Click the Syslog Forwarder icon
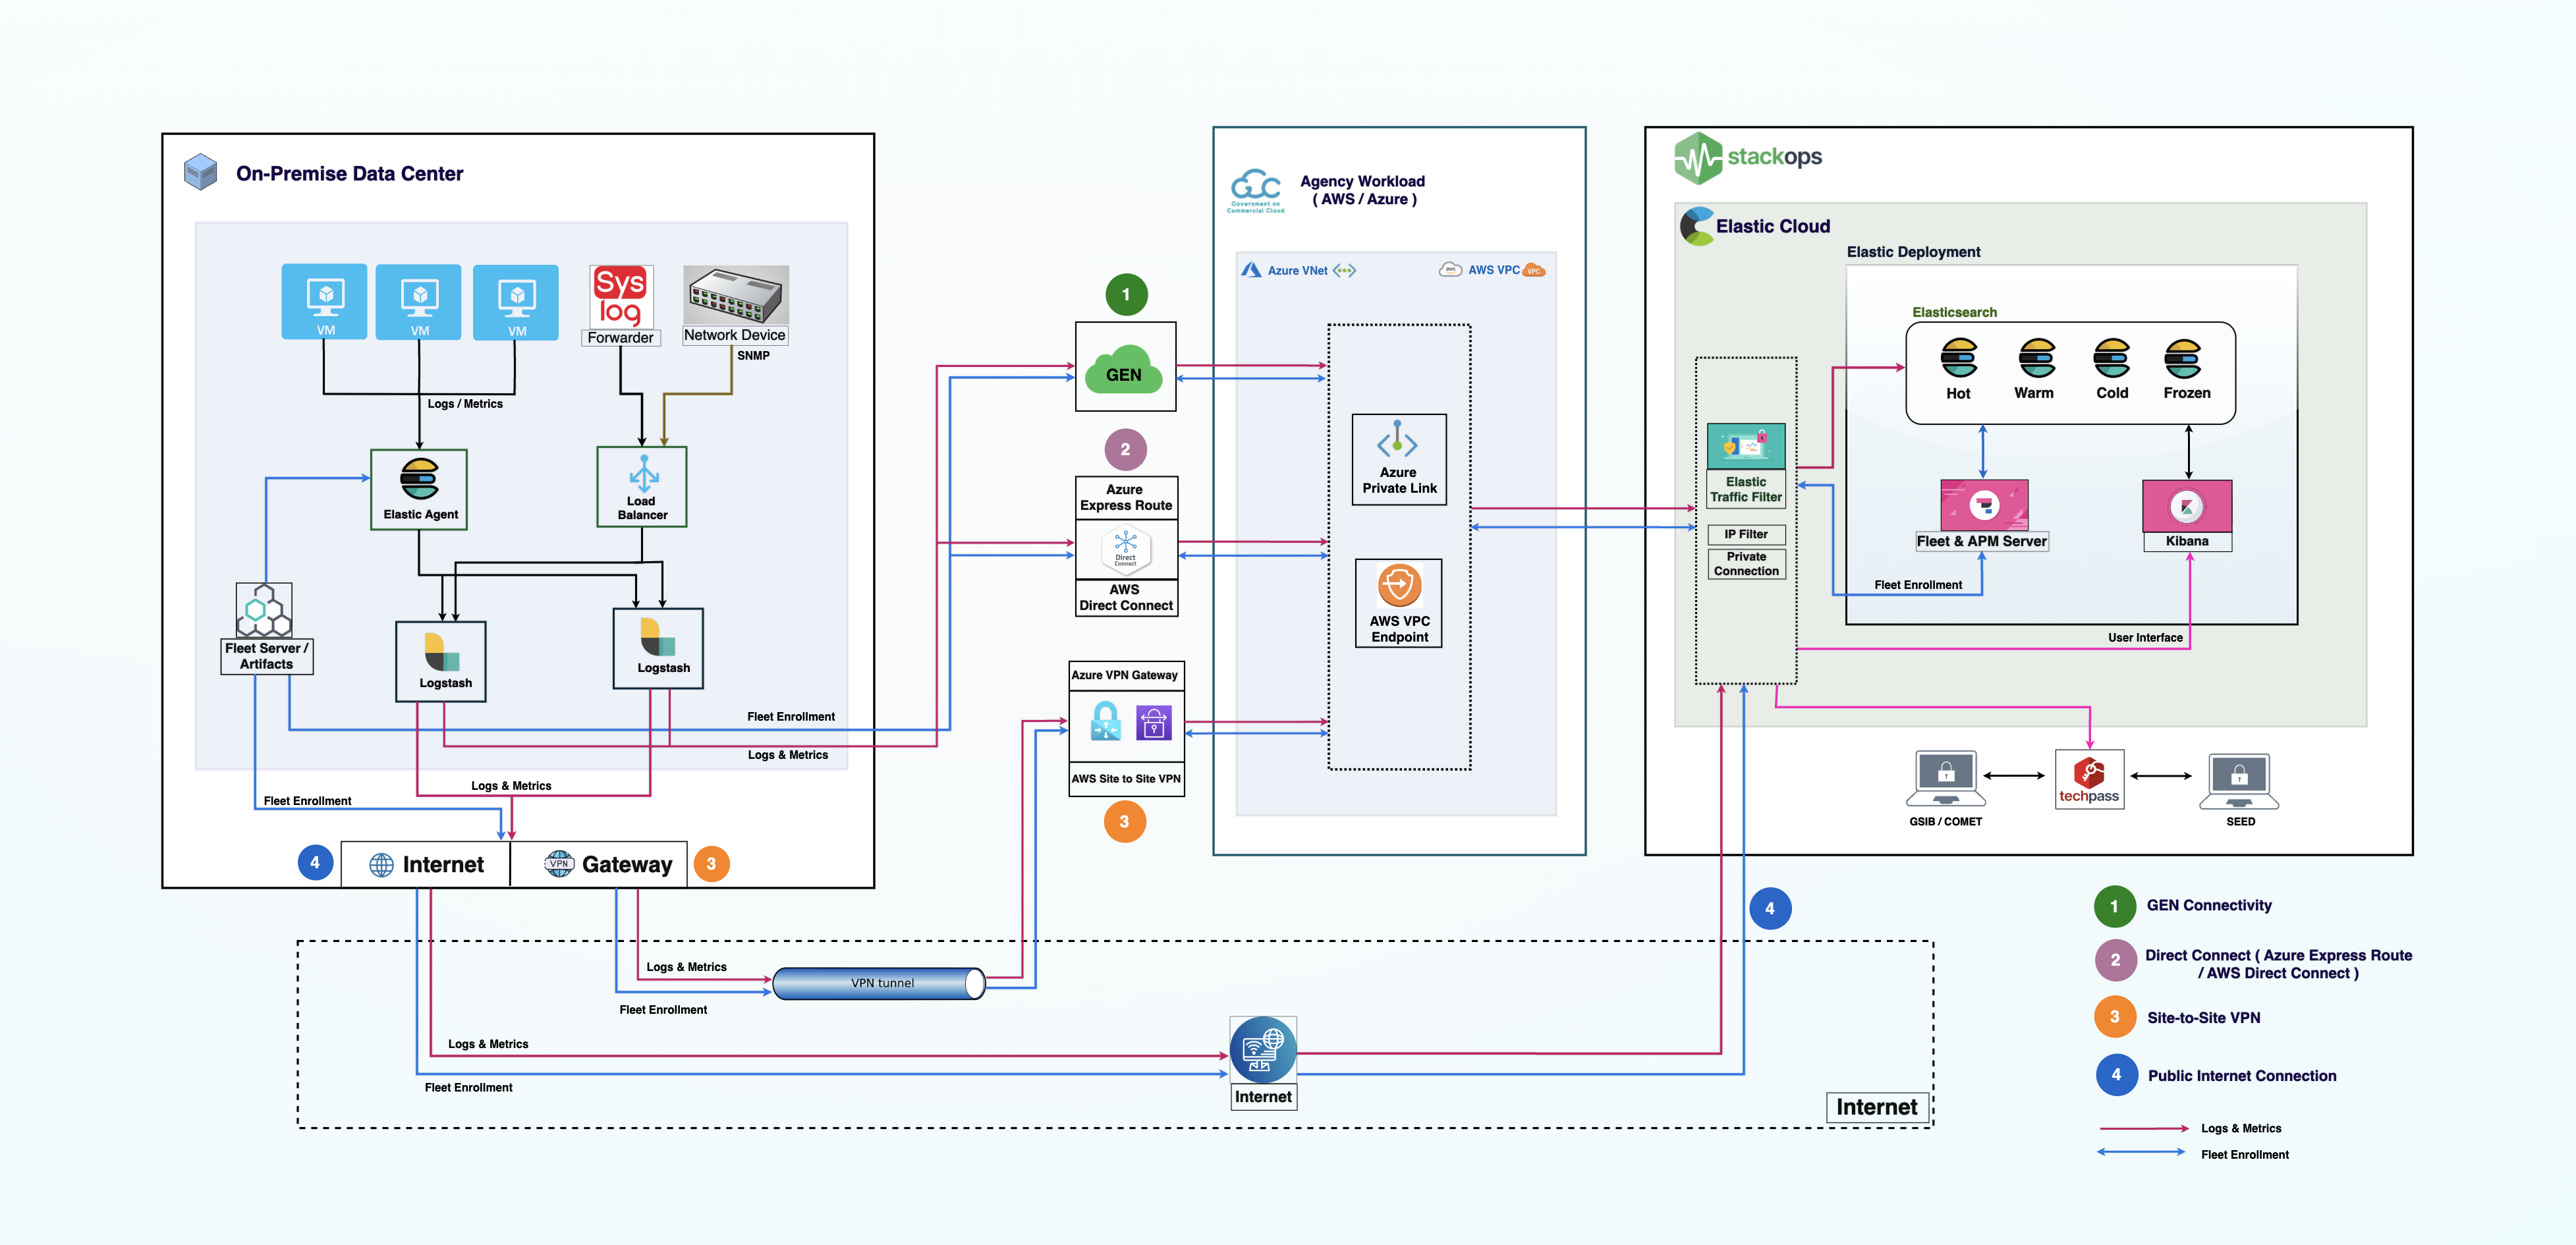Screen dimensions: 2576x1245 click(x=621, y=296)
